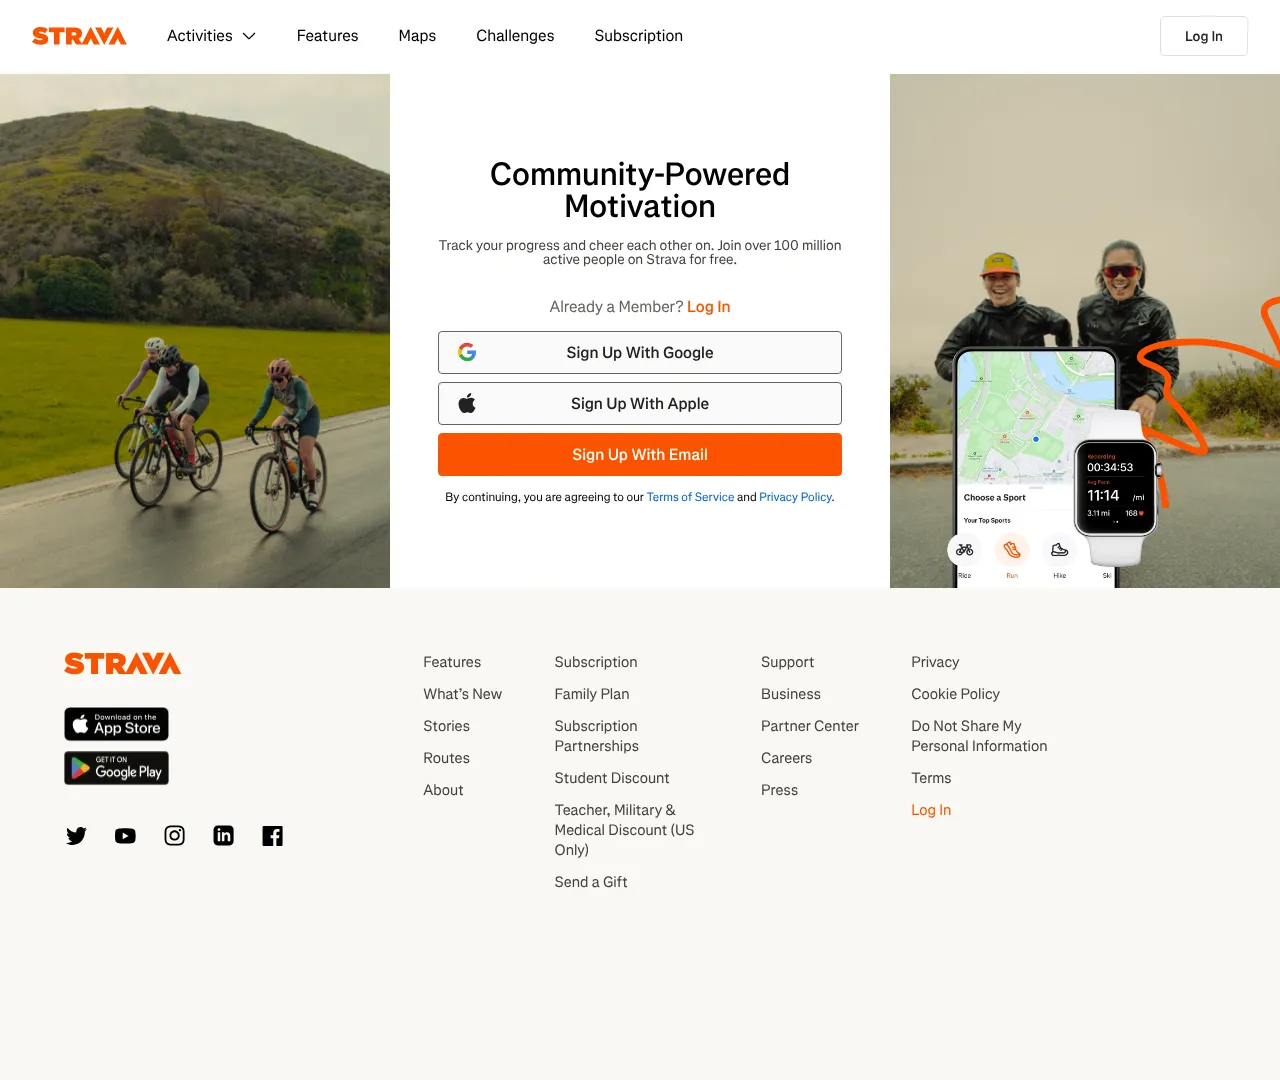1280x1080 pixels.
Task: Click Log In next to Already a Member
Action: click(708, 306)
